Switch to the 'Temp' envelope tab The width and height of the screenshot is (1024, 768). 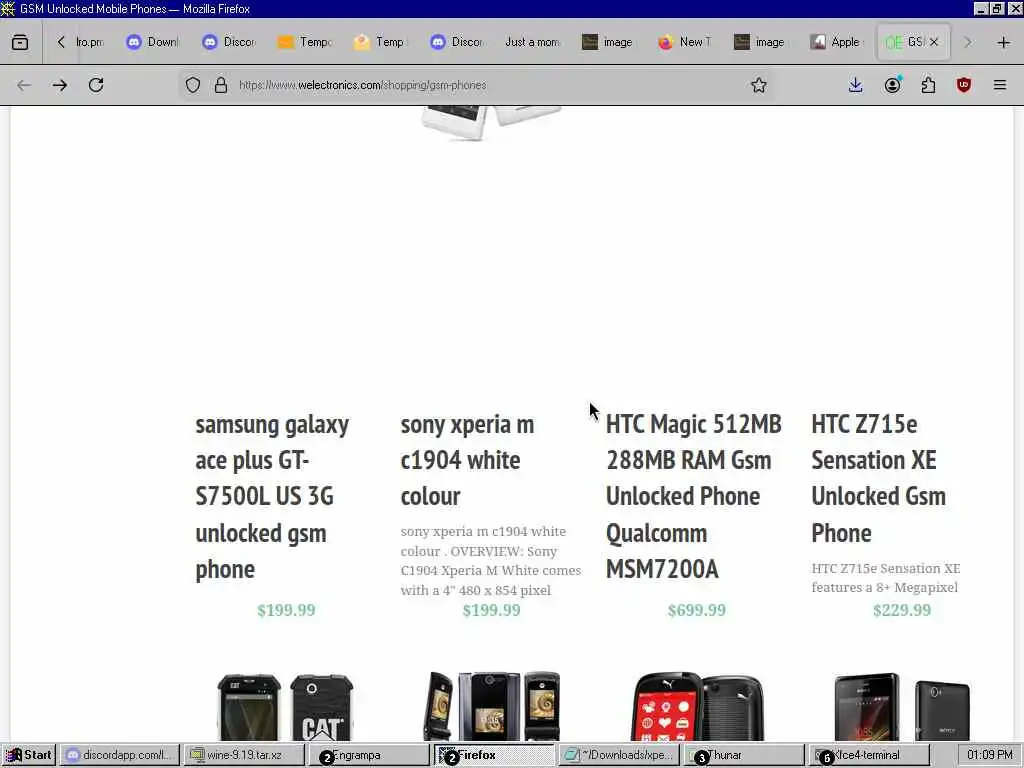381,42
